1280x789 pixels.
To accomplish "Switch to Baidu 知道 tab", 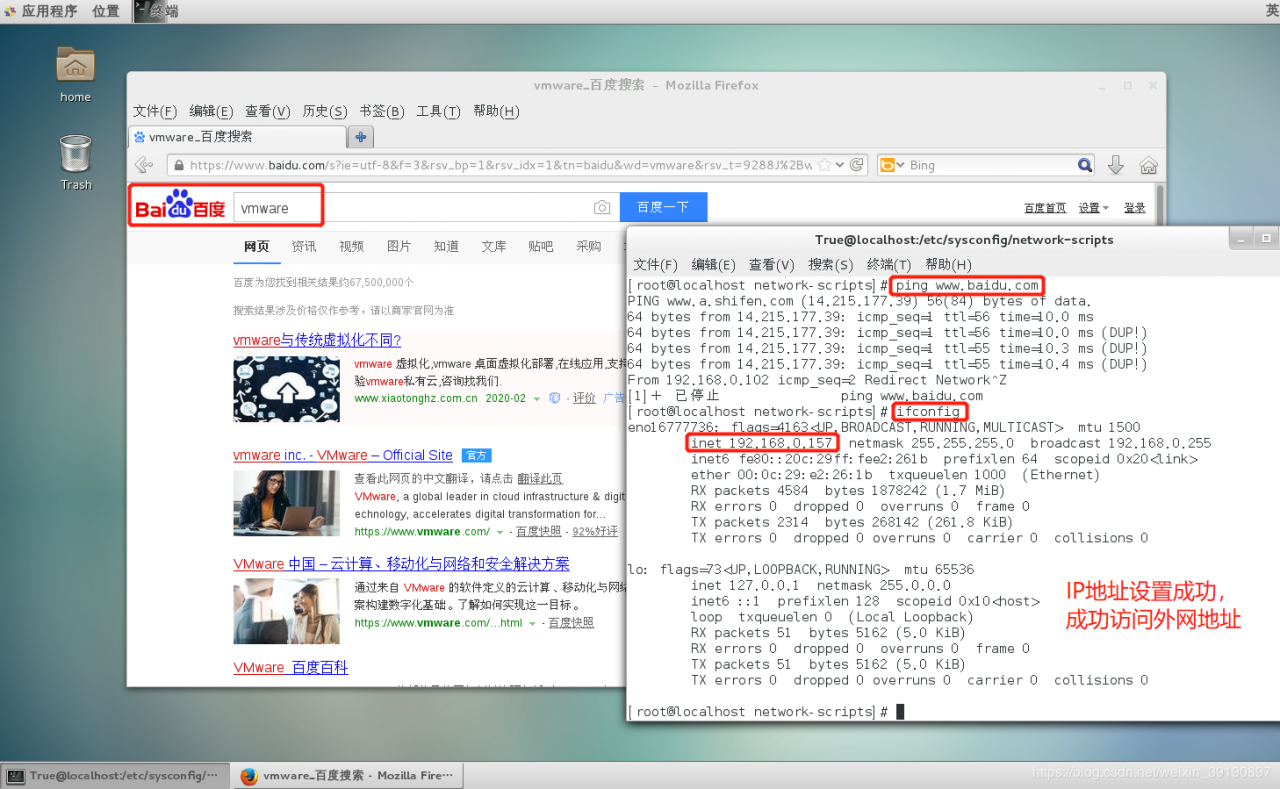I will click(x=446, y=246).
